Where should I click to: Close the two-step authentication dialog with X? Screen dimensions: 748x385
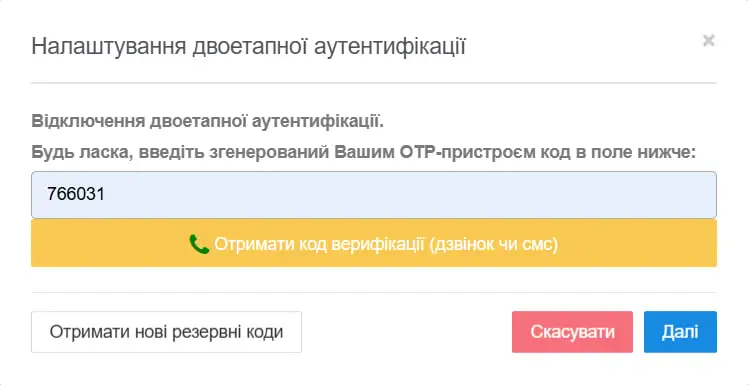click(x=708, y=41)
